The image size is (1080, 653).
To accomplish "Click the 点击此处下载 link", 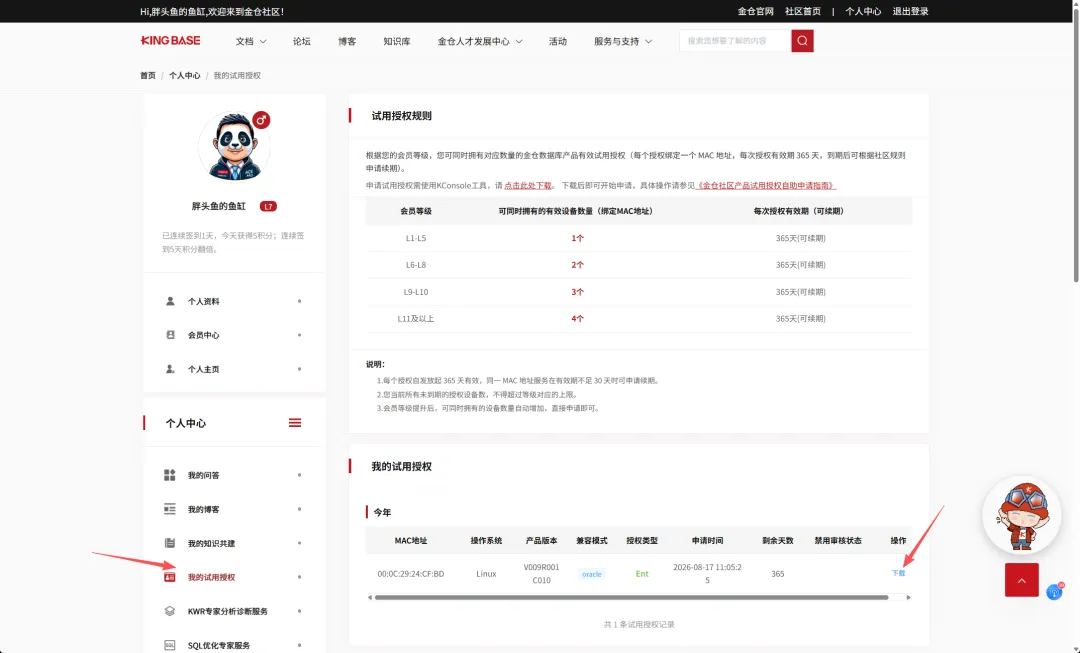I will pyautogui.click(x=528, y=185).
